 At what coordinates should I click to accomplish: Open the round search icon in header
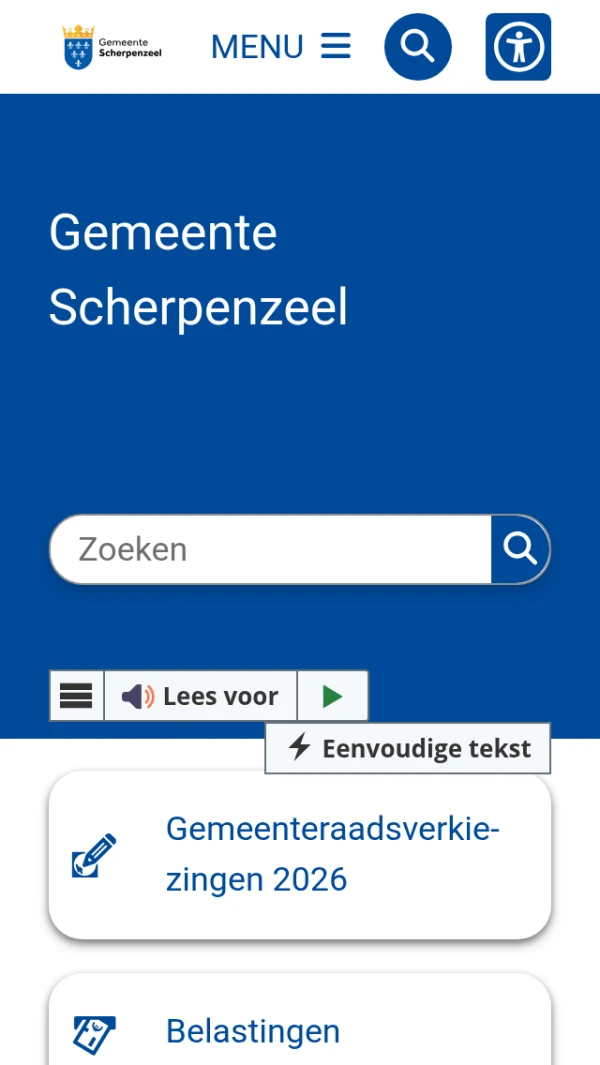[418, 47]
